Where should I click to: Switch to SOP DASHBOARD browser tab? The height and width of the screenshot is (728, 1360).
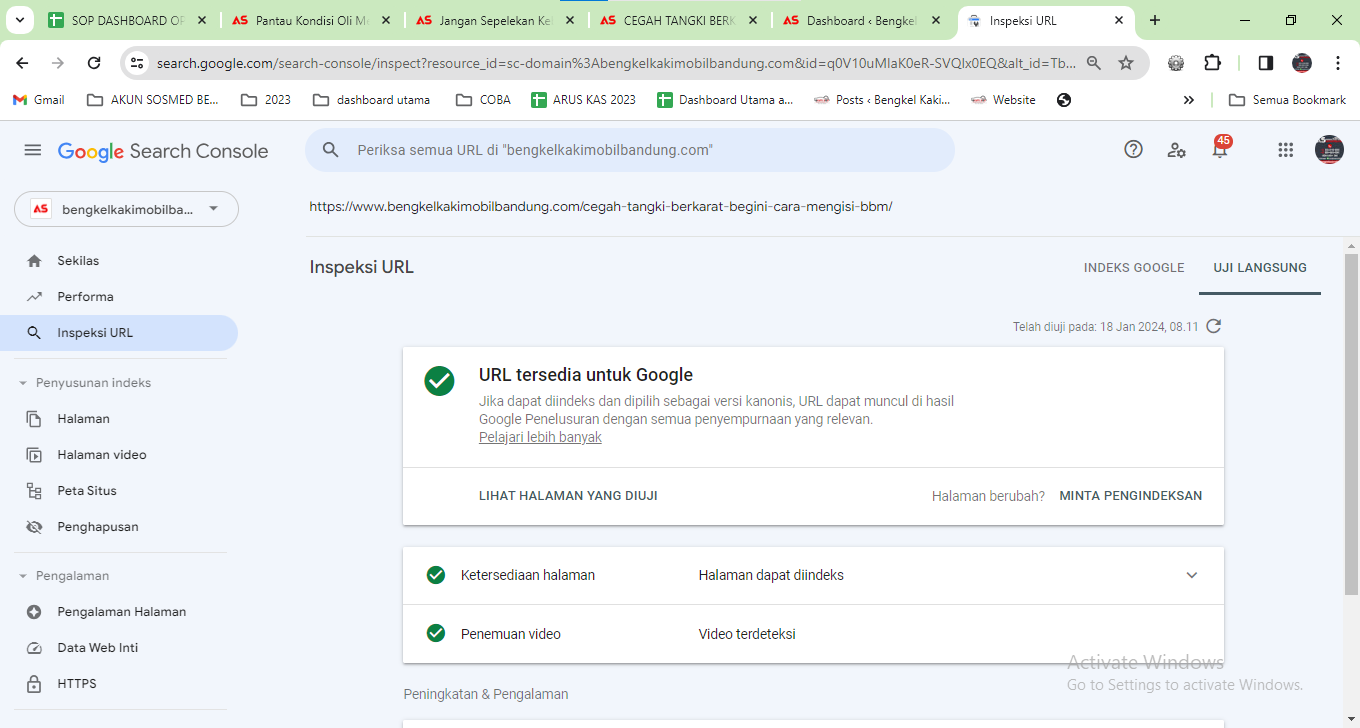[127, 20]
